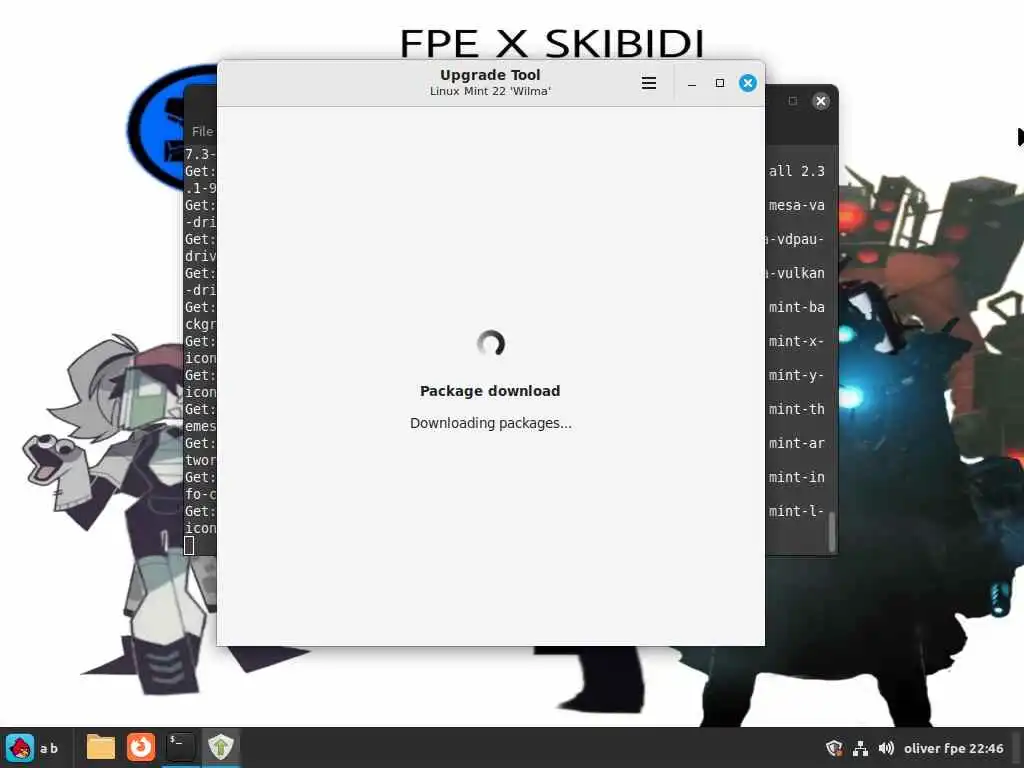
Task: Click the 'Package download' heading
Action: pos(490,391)
